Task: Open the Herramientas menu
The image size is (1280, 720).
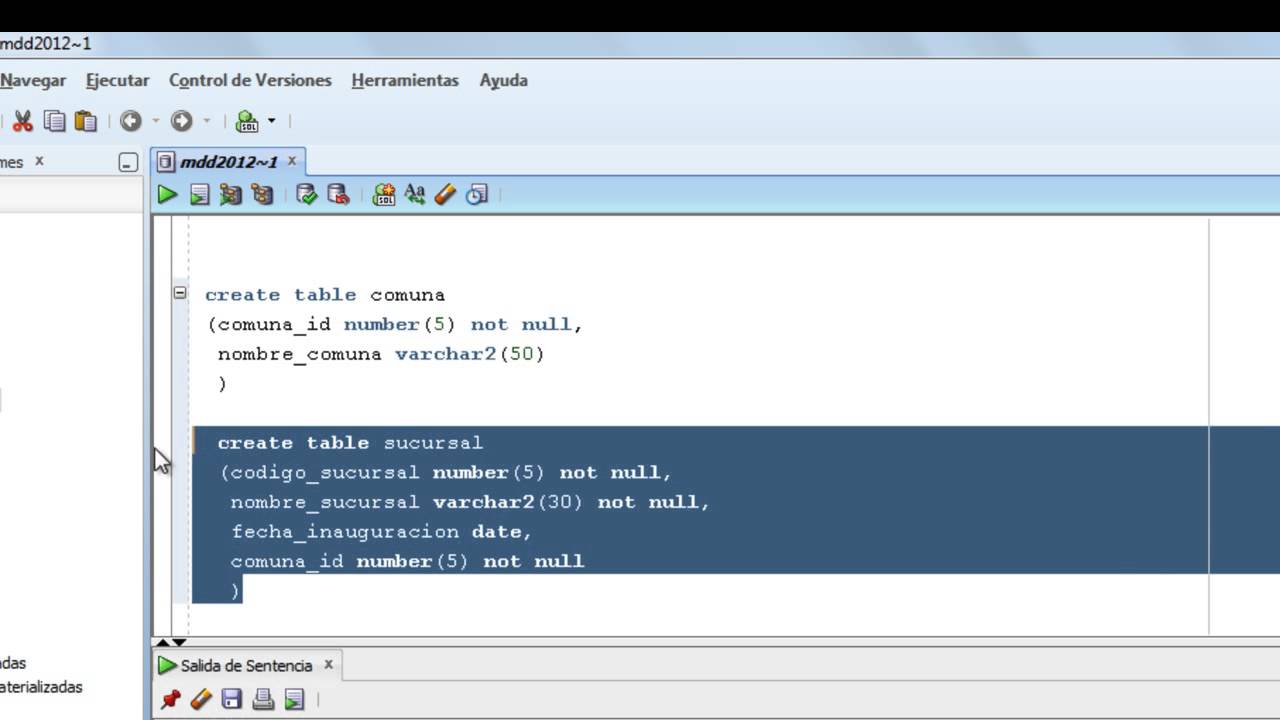Action: [405, 80]
